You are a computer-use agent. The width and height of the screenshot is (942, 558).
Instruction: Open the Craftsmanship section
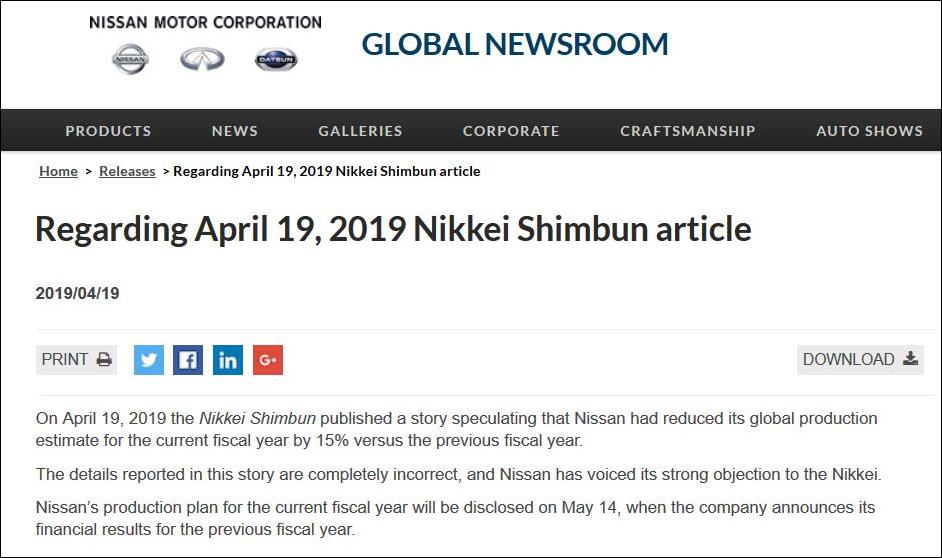[688, 131]
